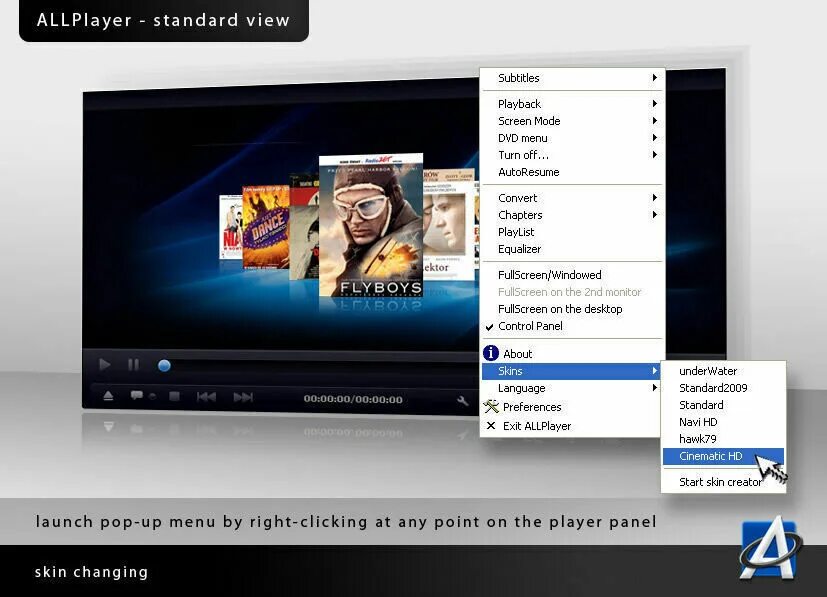Choose FullScreen on the desktop
The width and height of the screenshot is (827, 597).
point(573,309)
